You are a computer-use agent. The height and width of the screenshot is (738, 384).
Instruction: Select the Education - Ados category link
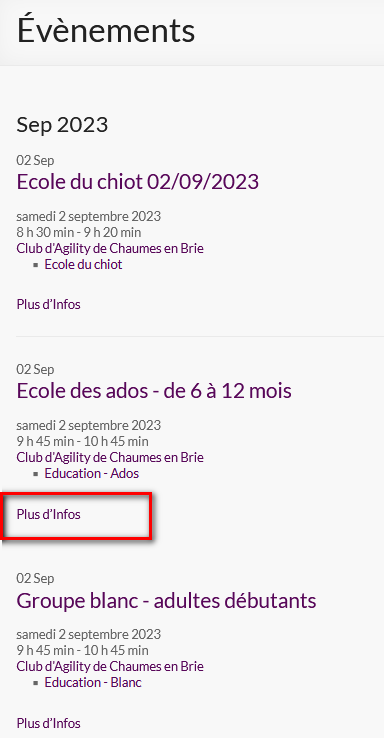point(92,473)
